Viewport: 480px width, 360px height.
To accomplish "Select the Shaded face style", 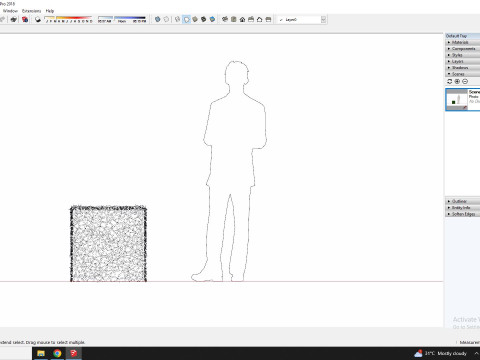I will point(195,19).
